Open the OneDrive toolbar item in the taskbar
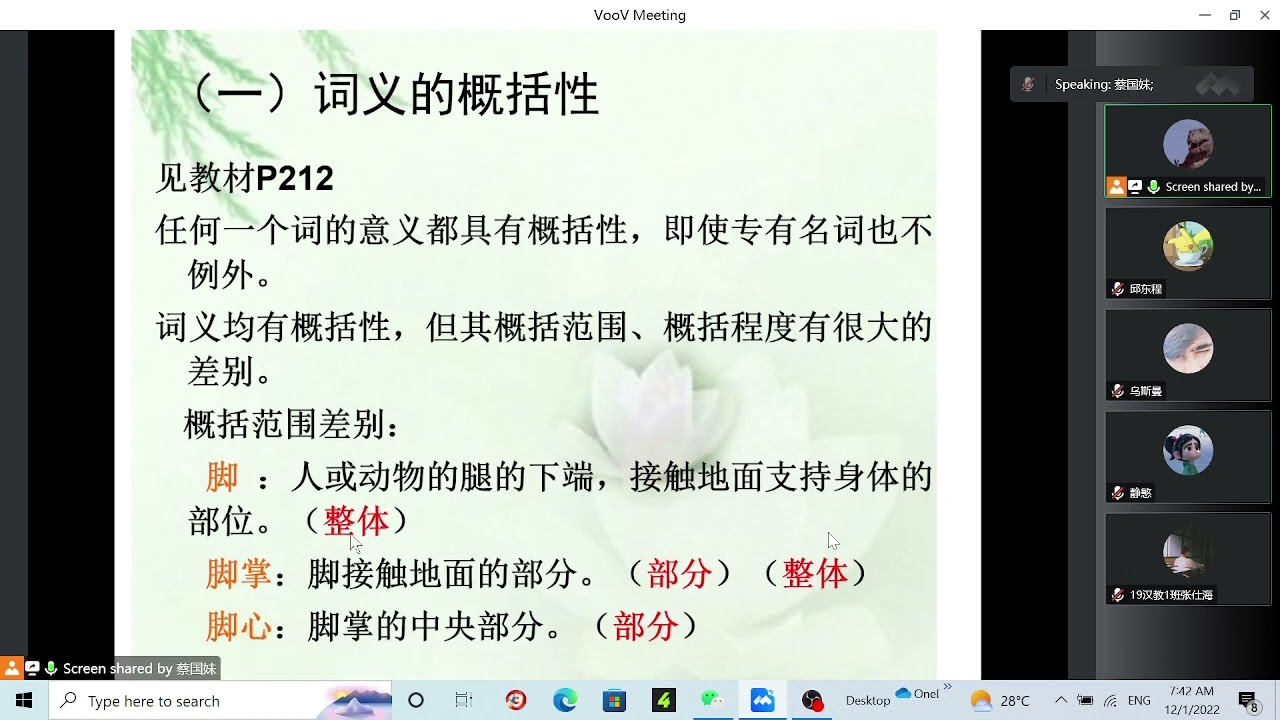Screen dimensions: 1280x720 (917, 694)
